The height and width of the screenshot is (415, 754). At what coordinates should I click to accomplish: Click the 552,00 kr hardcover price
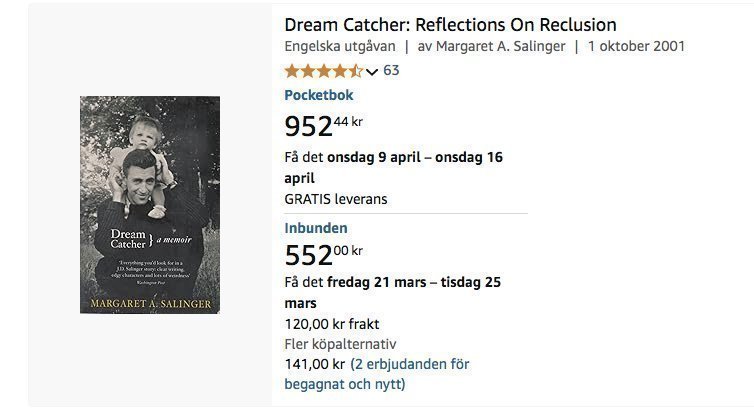tap(323, 255)
